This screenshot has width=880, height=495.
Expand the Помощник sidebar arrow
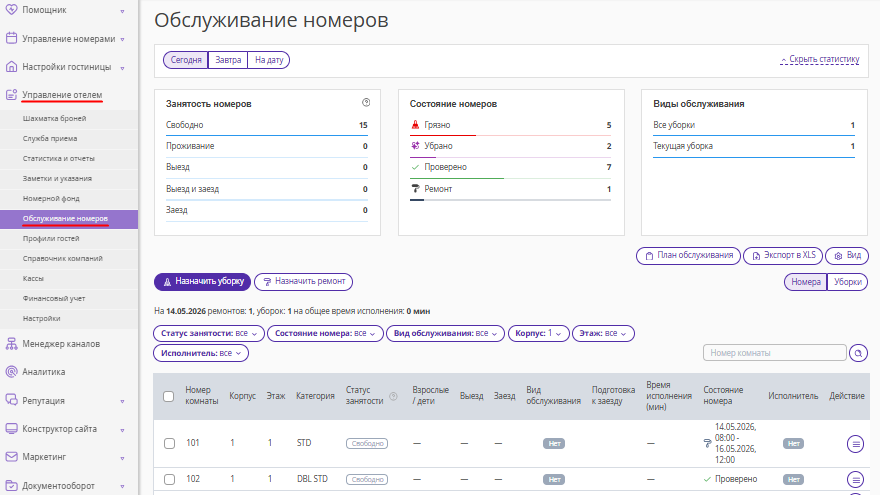click(x=122, y=11)
